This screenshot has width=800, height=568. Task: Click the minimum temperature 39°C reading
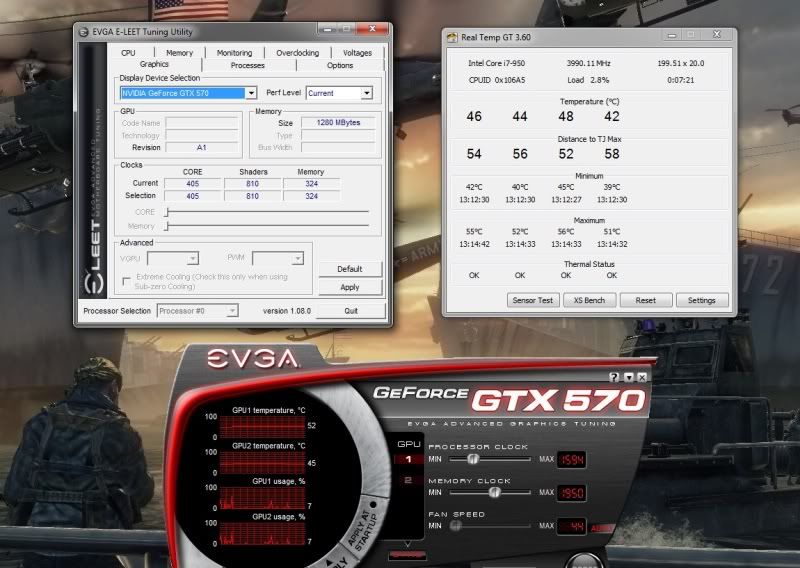pos(612,187)
